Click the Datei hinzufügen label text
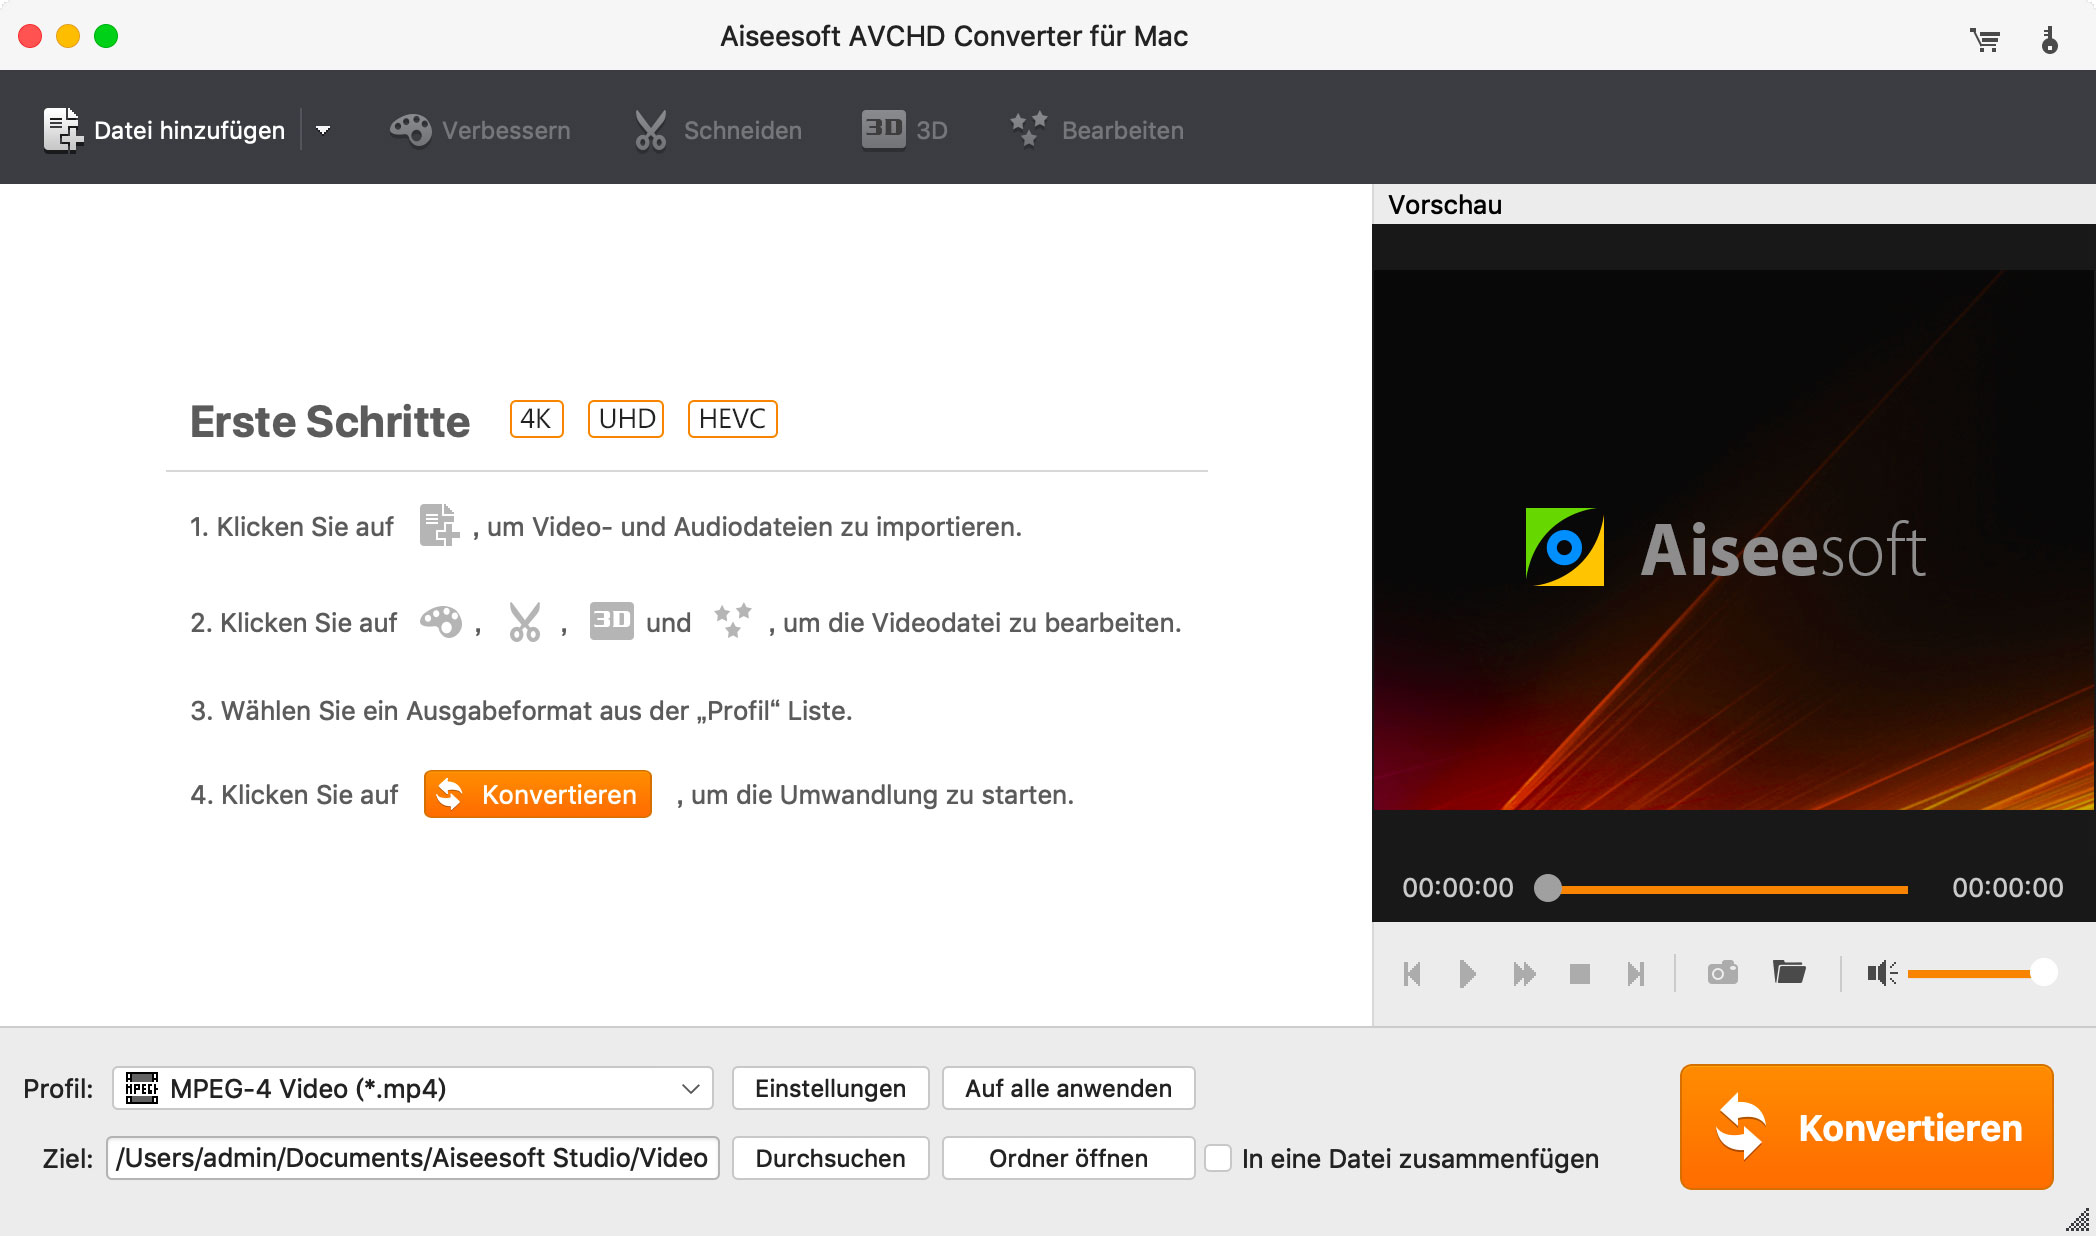2096x1236 pixels. [x=189, y=130]
